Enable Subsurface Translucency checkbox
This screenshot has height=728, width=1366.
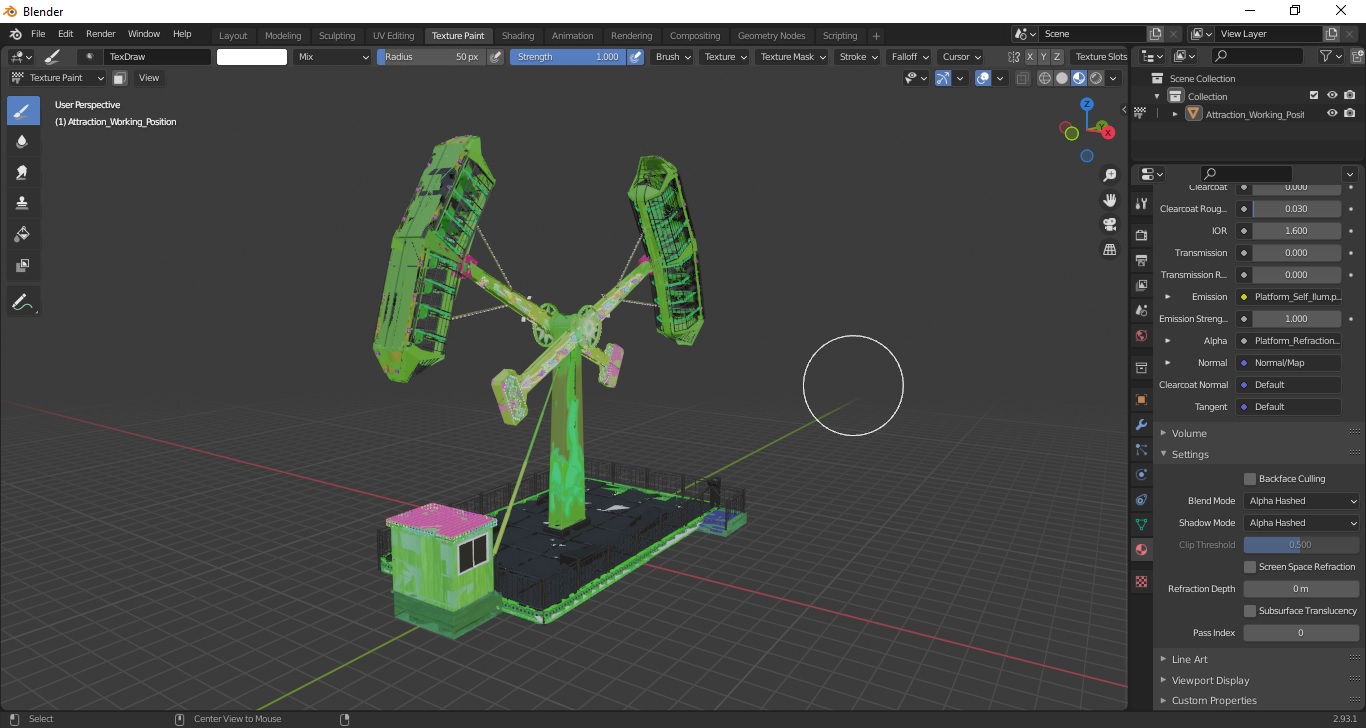click(x=1250, y=611)
